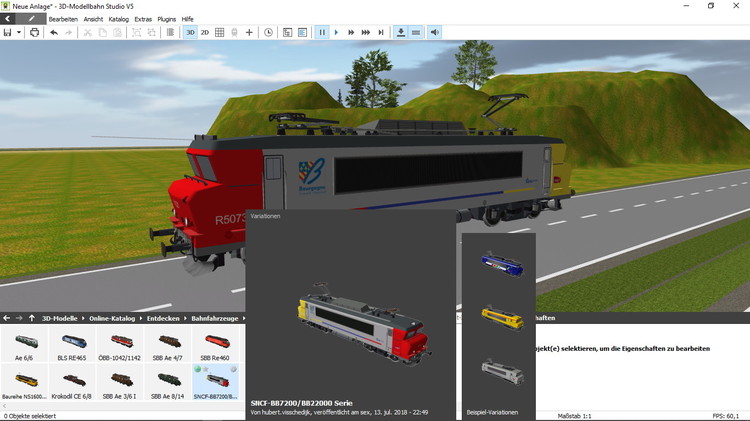Screen dimensions: 750x421
Task: Open the save options dropdown arrow
Action: pos(19,33)
